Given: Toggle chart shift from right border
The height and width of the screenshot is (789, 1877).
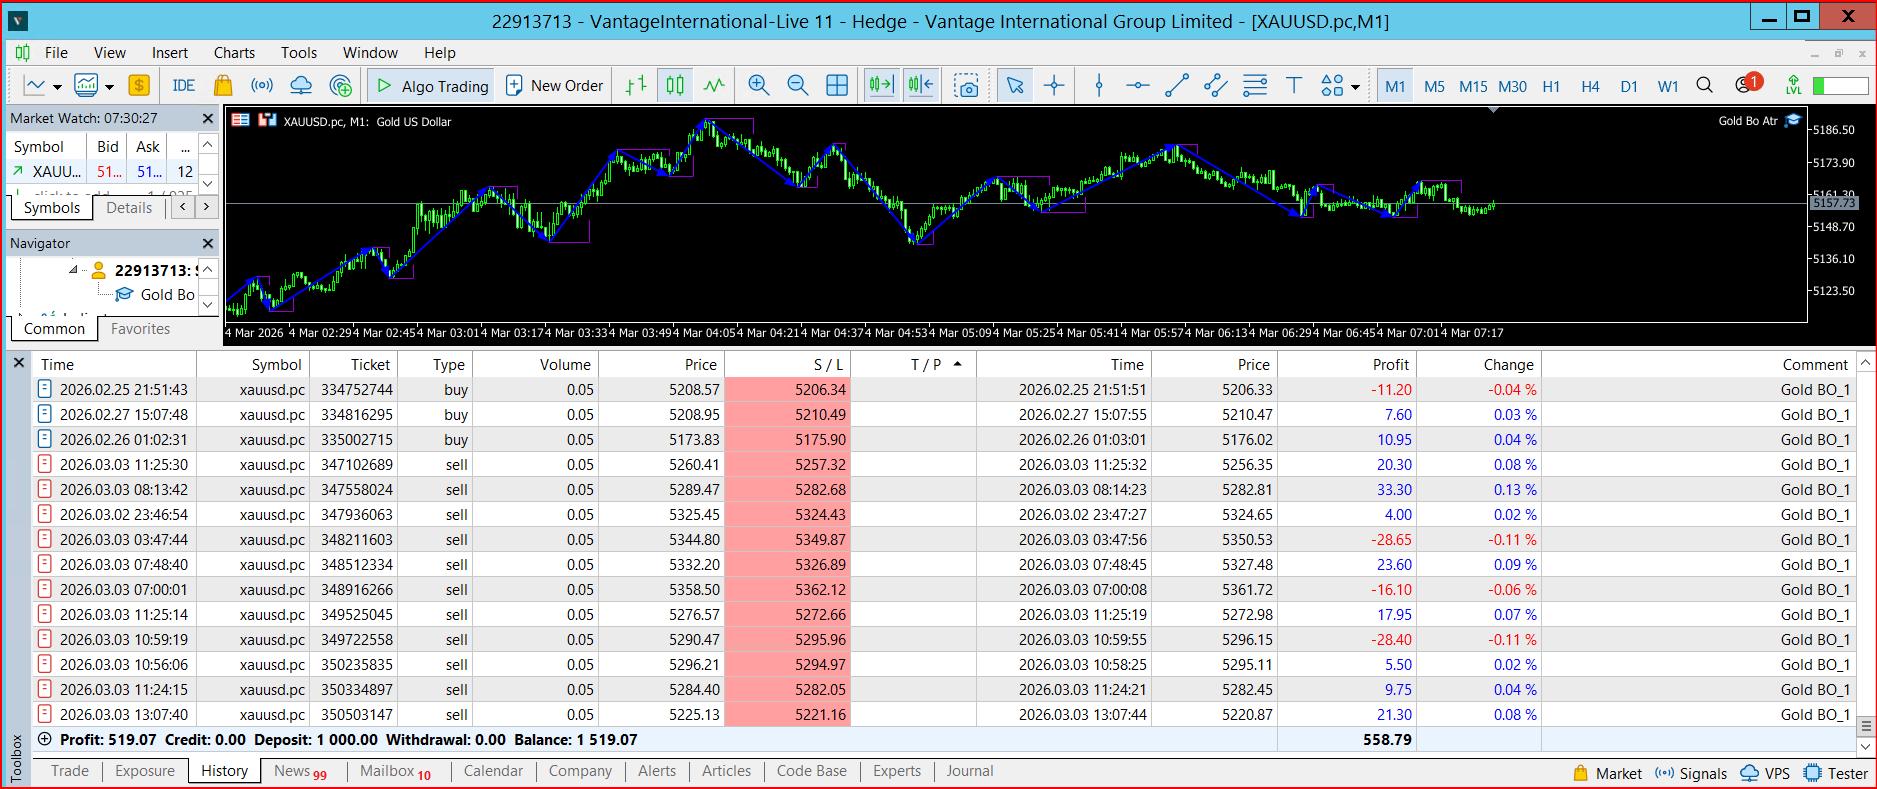Looking at the screenshot, I should click(x=920, y=86).
